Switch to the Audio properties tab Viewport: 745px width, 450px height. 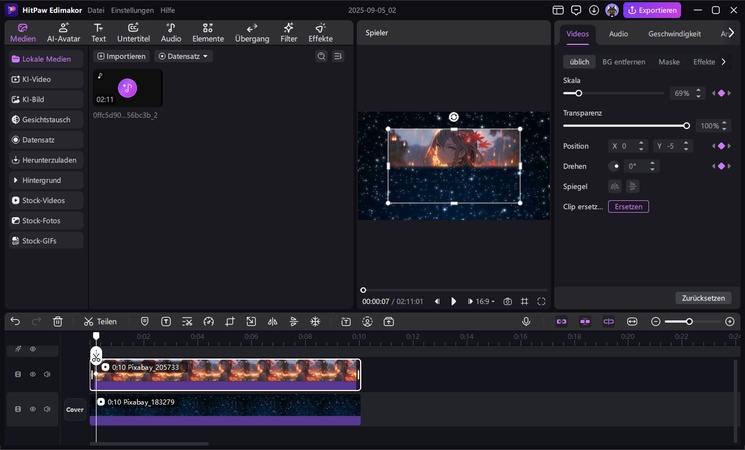pos(618,34)
